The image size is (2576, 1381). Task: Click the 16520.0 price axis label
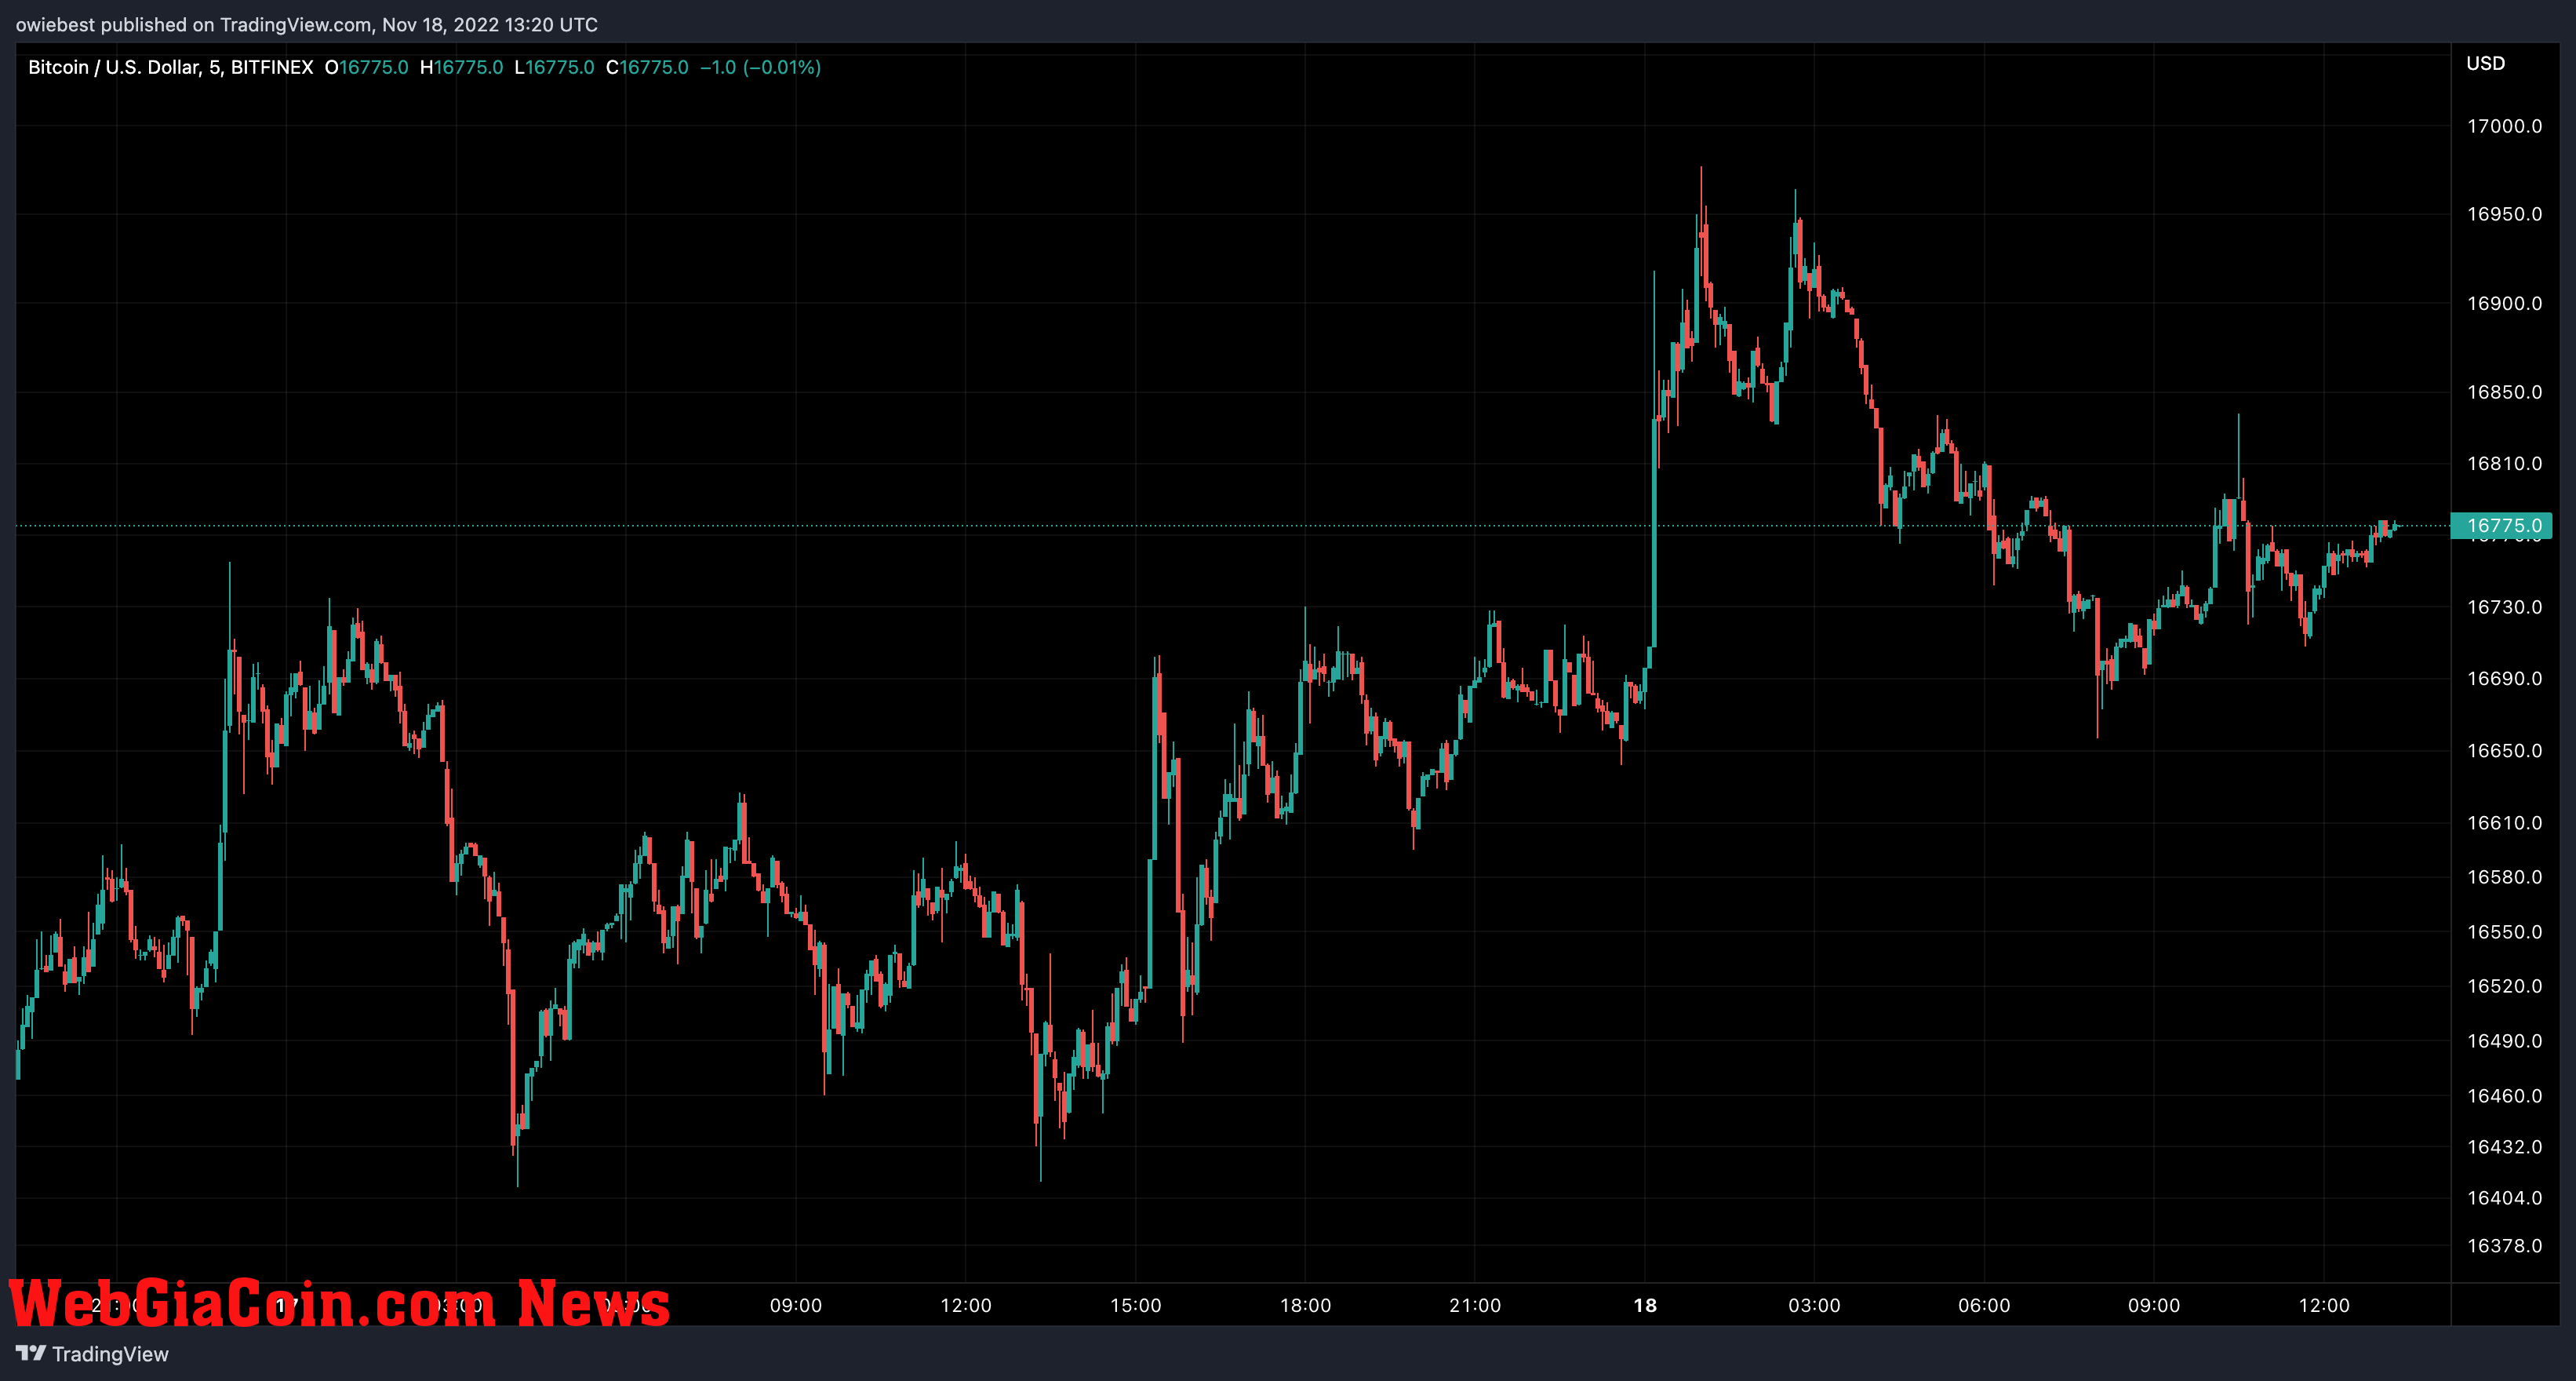pos(2504,986)
